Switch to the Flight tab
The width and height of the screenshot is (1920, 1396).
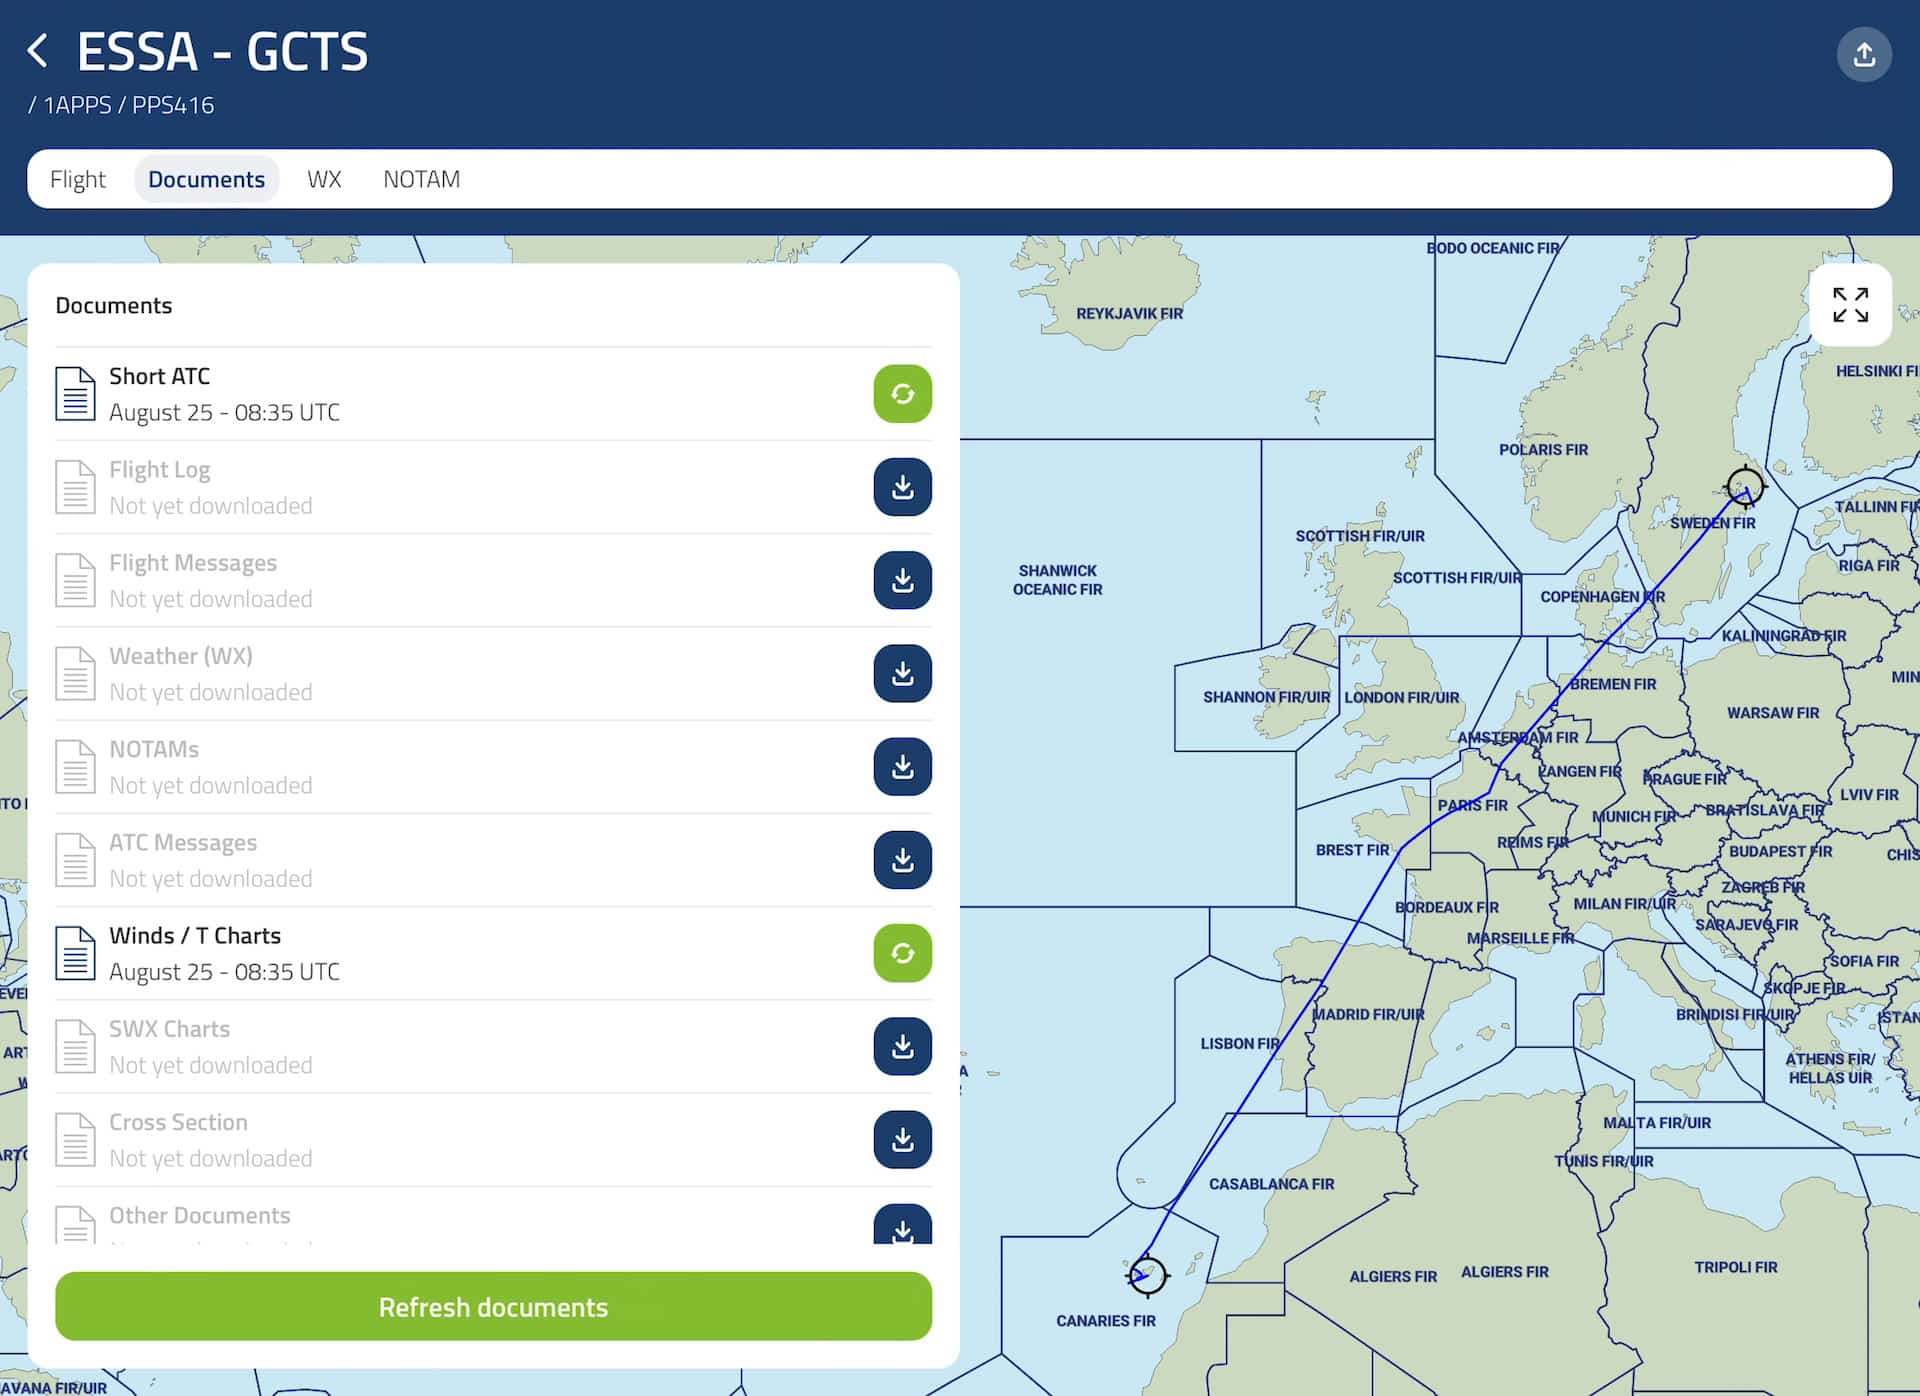pyautogui.click(x=78, y=179)
